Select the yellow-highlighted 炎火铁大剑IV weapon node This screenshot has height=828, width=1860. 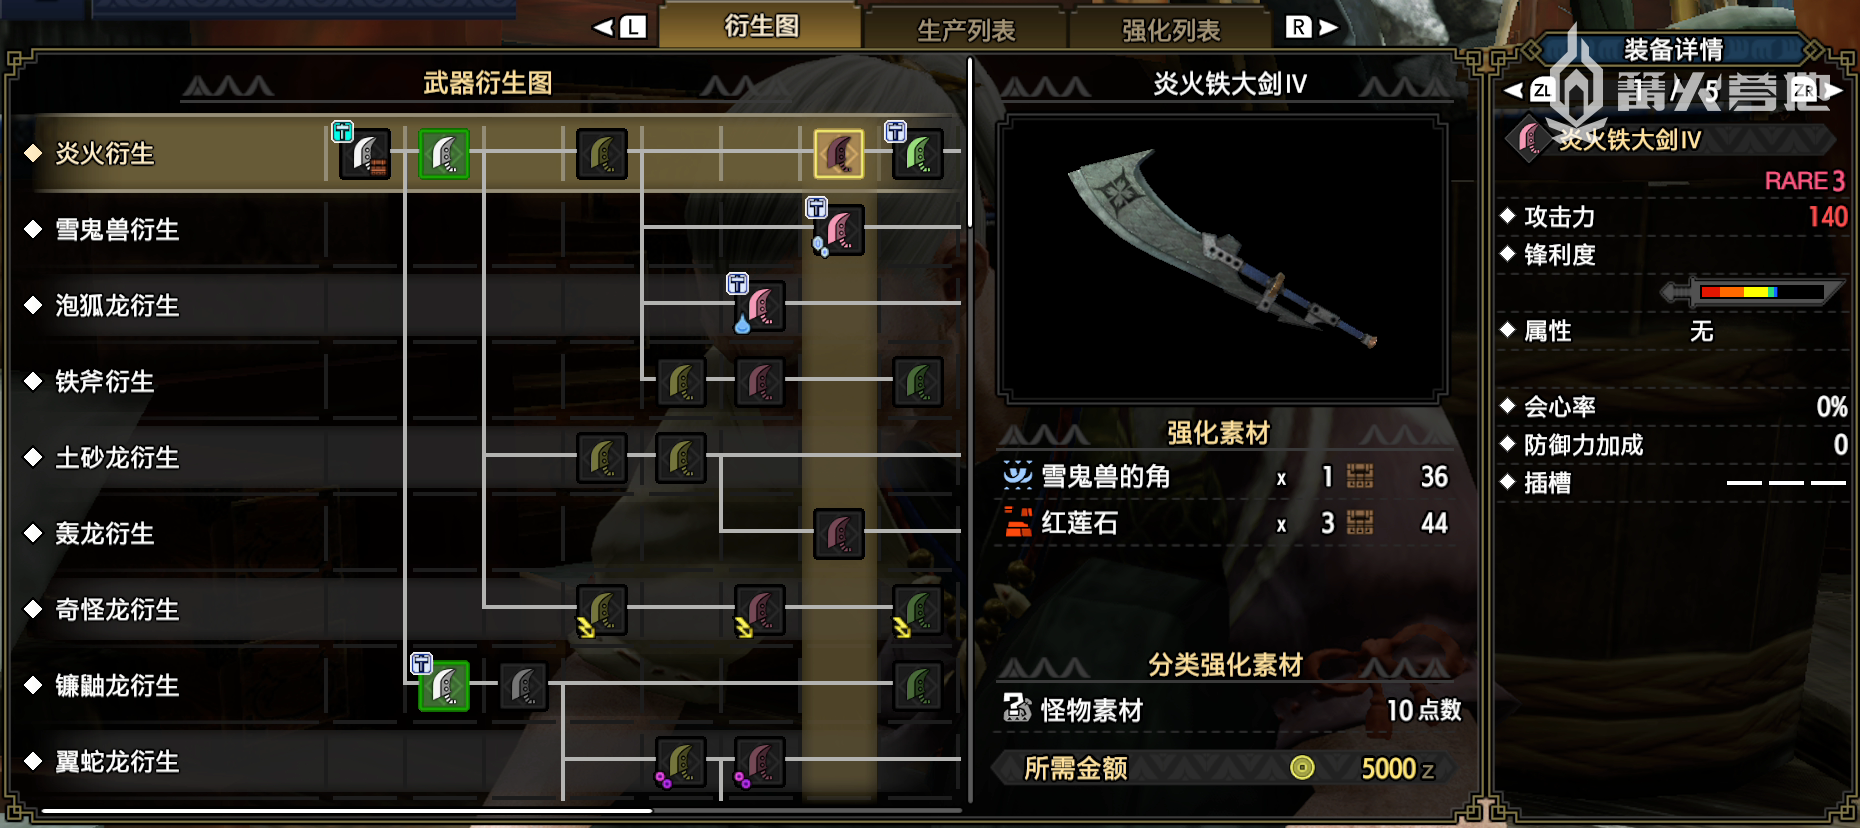(839, 154)
